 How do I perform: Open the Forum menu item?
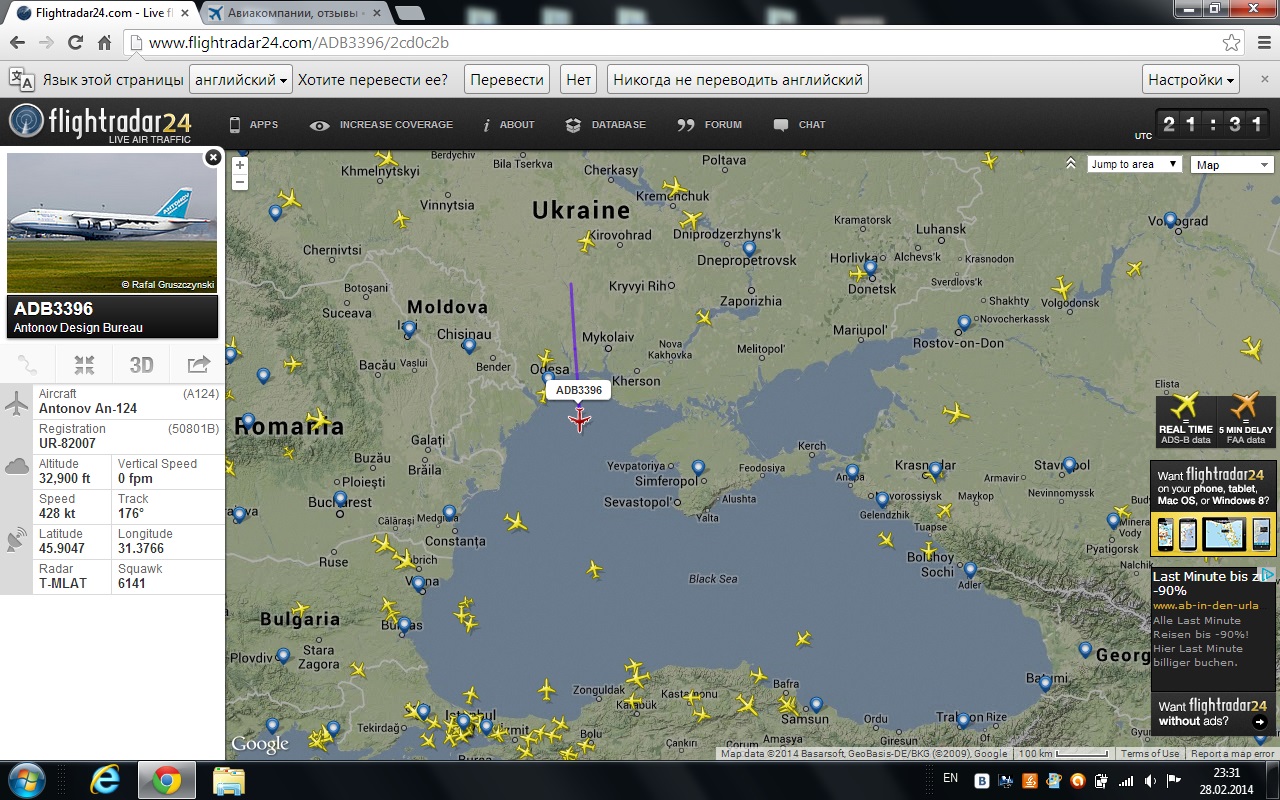tap(710, 125)
